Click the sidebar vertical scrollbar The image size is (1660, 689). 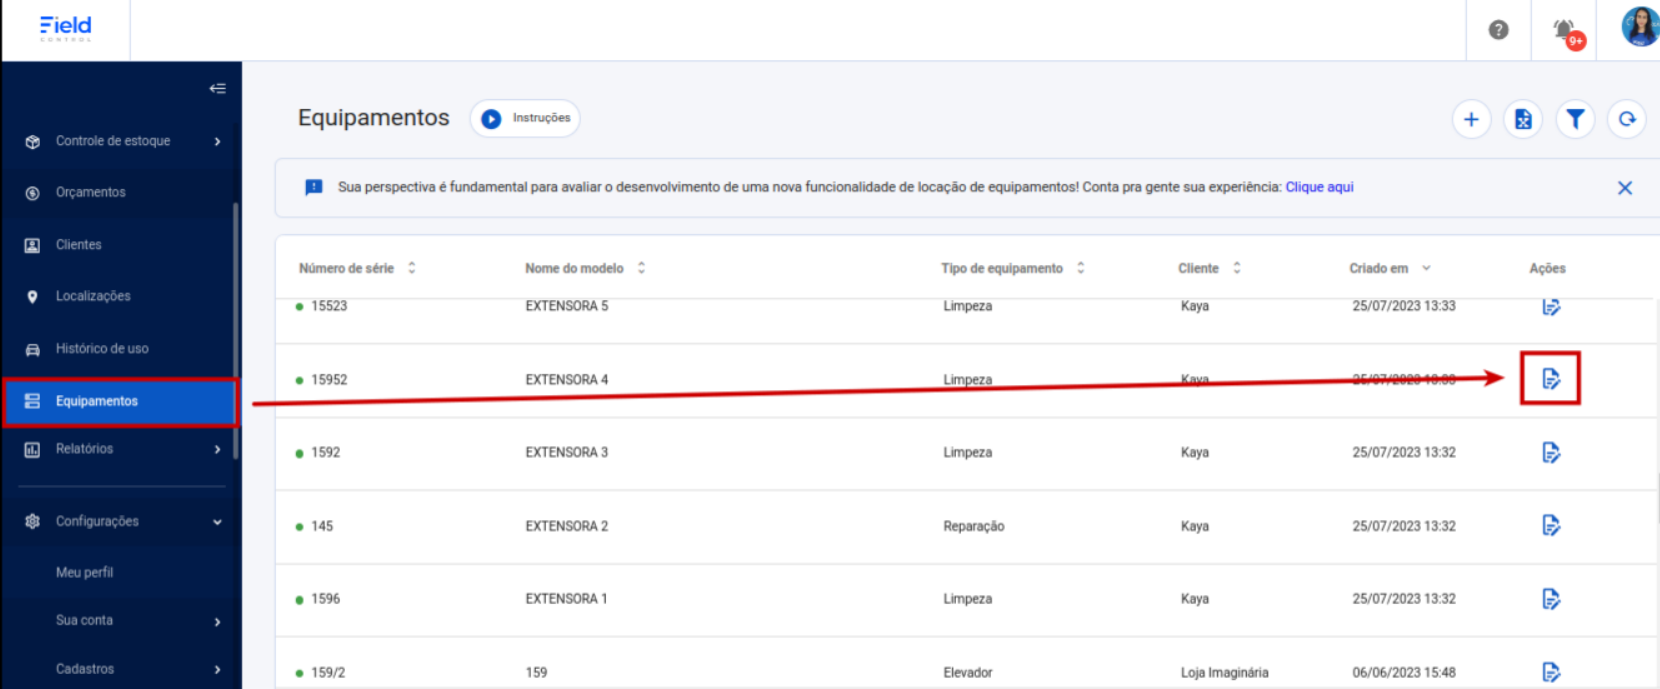pyautogui.click(x=236, y=330)
